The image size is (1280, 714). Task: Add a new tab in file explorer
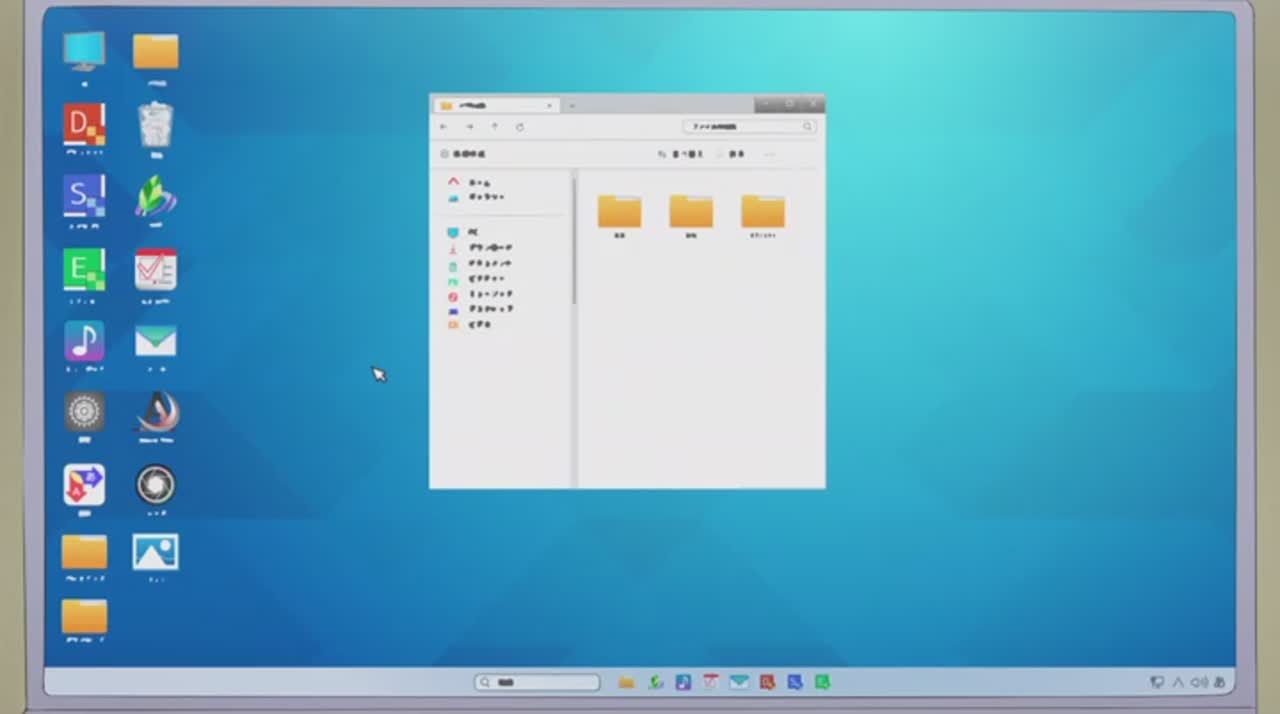tap(572, 105)
